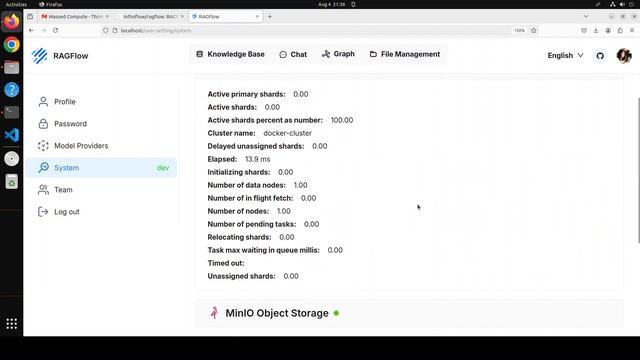This screenshot has width=640, height=360.
Task: Click the RAGFlow logo icon
Action: pos(40,56)
